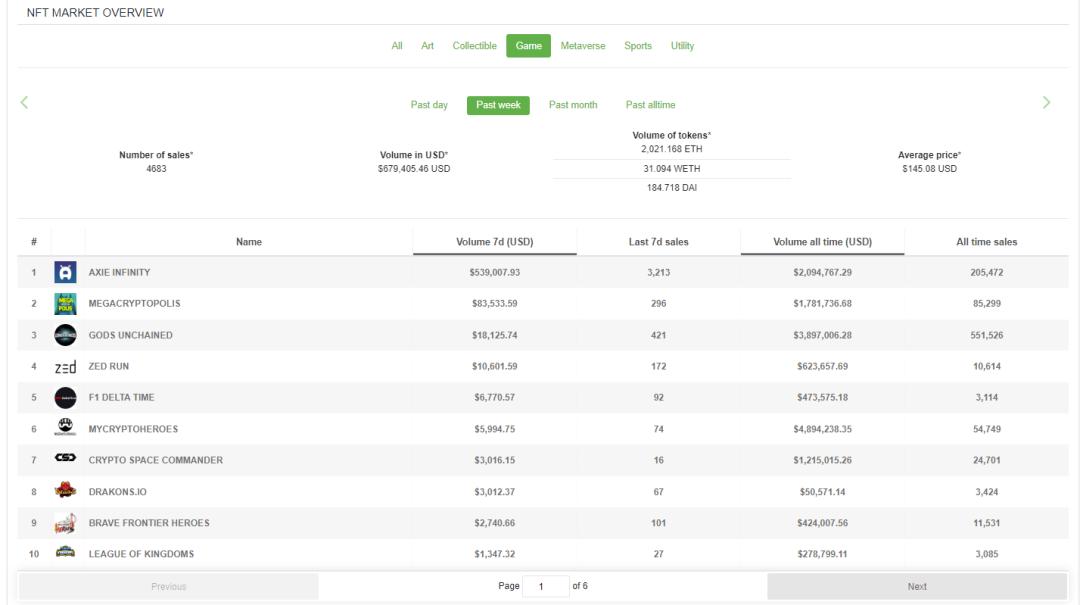1080x605 pixels.
Task: Click the Crypto Space Commander logo icon
Action: [65, 460]
